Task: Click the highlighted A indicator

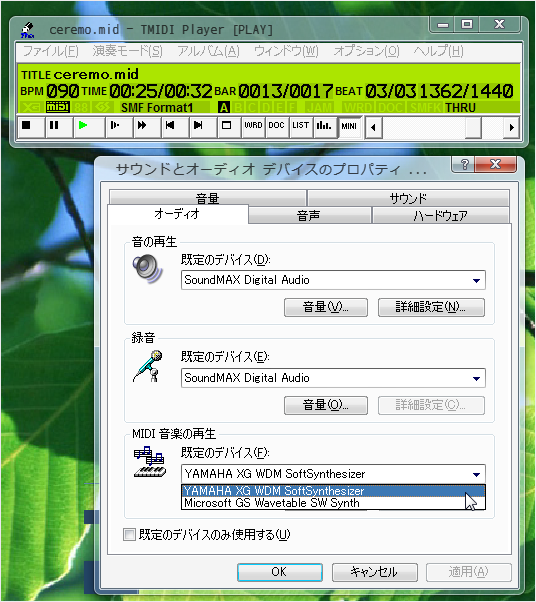Action: tap(224, 108)
